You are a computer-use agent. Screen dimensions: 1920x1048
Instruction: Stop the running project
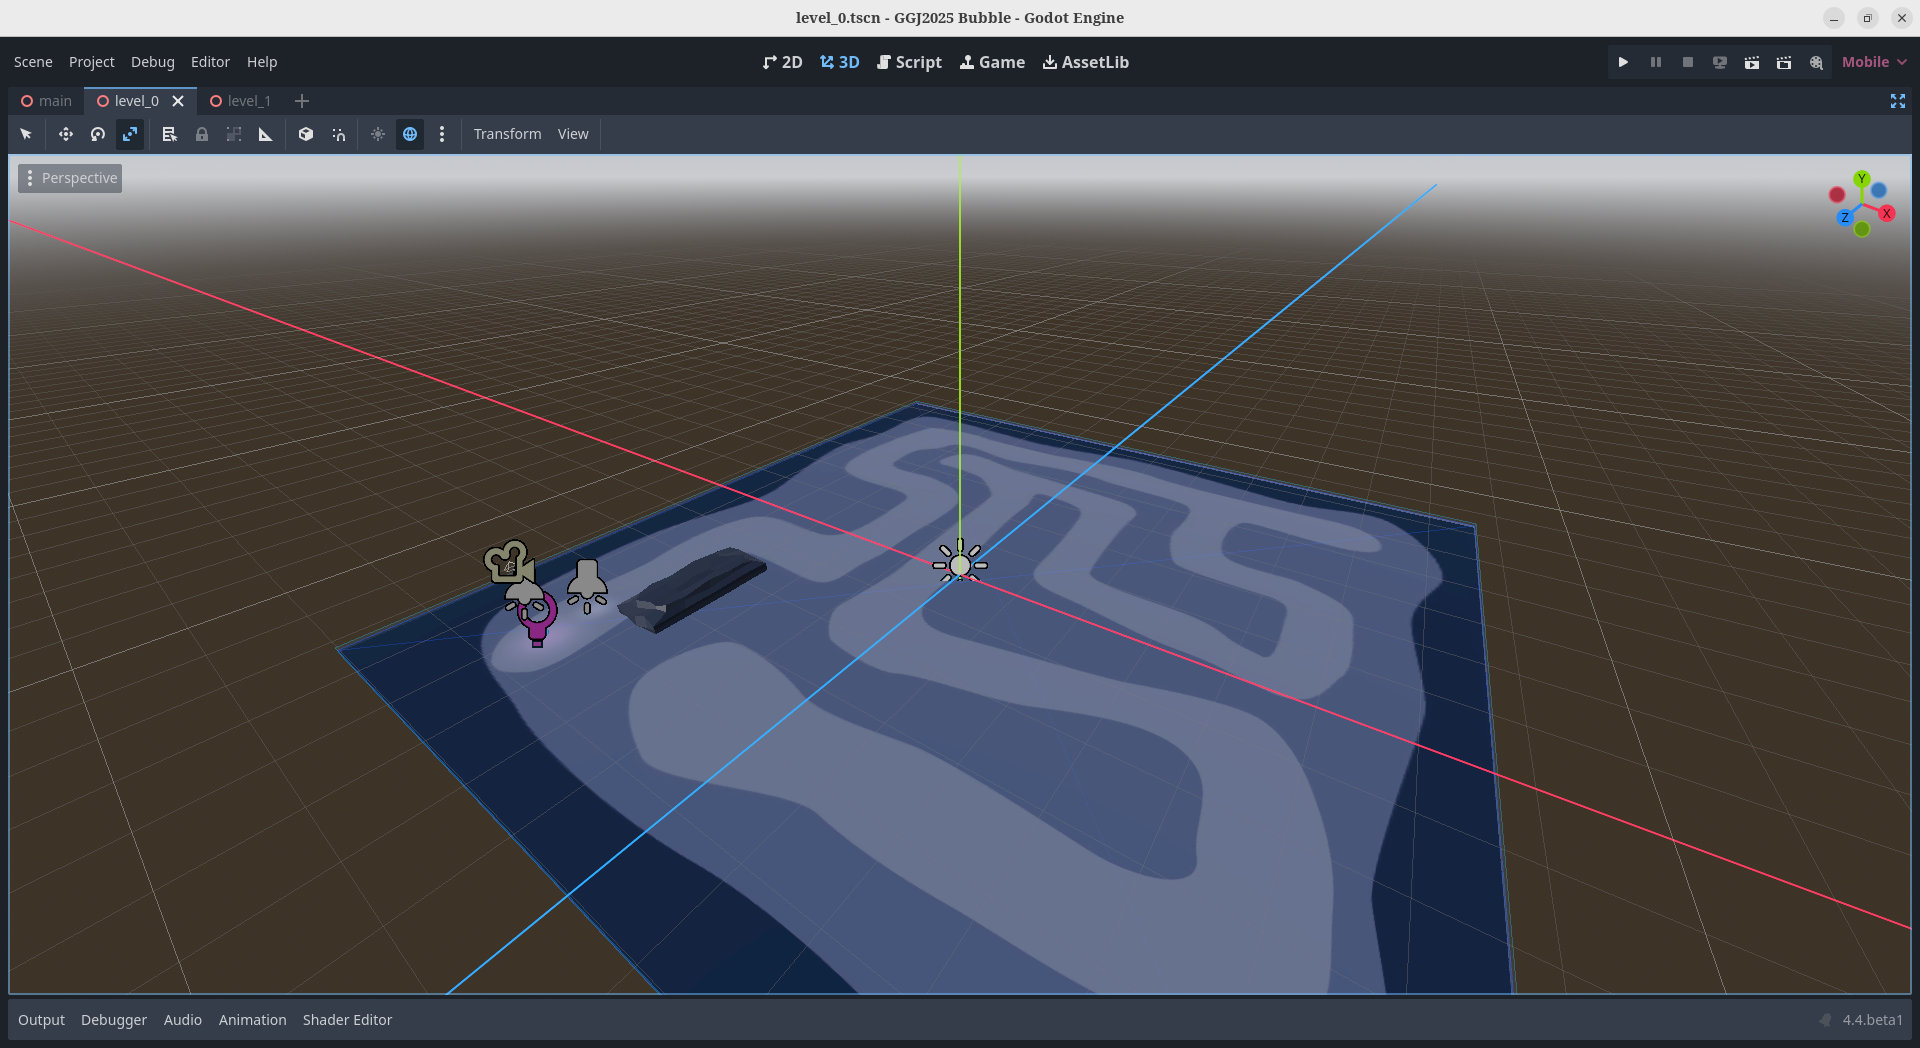(x=1688, y=62)
